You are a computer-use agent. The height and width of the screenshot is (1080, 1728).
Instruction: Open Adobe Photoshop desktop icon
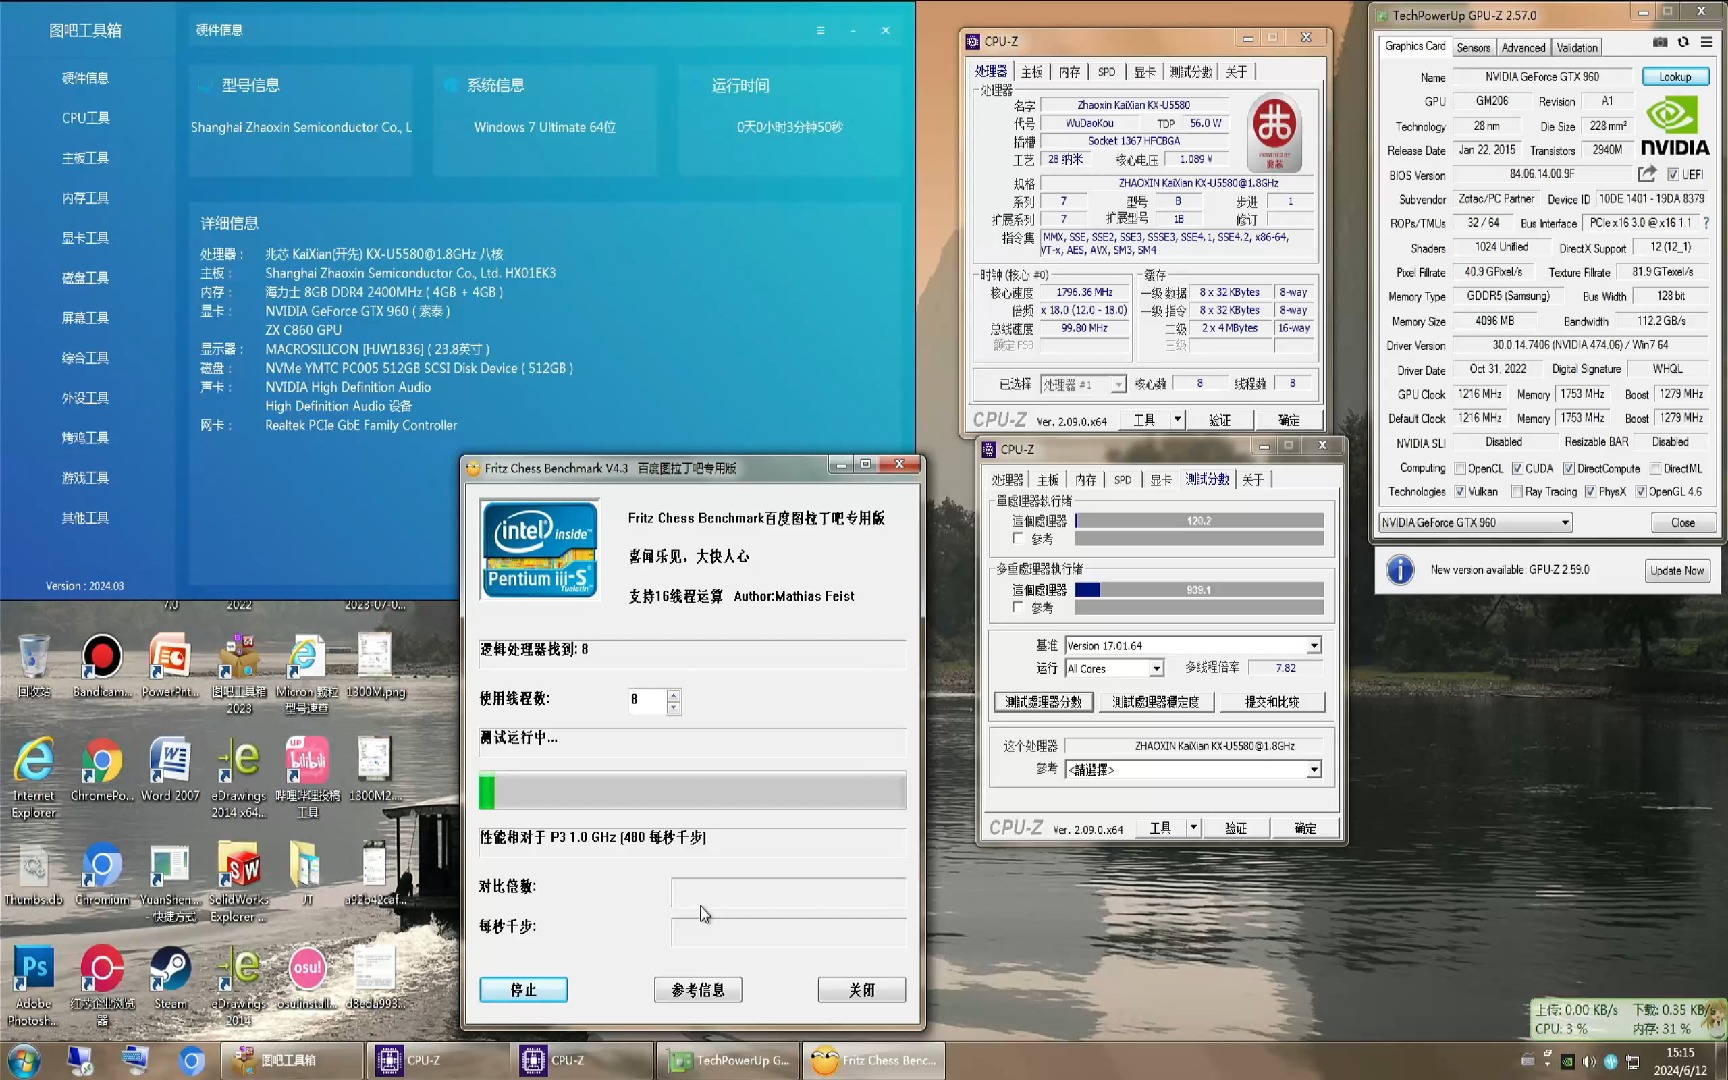(x=34, y=985)
